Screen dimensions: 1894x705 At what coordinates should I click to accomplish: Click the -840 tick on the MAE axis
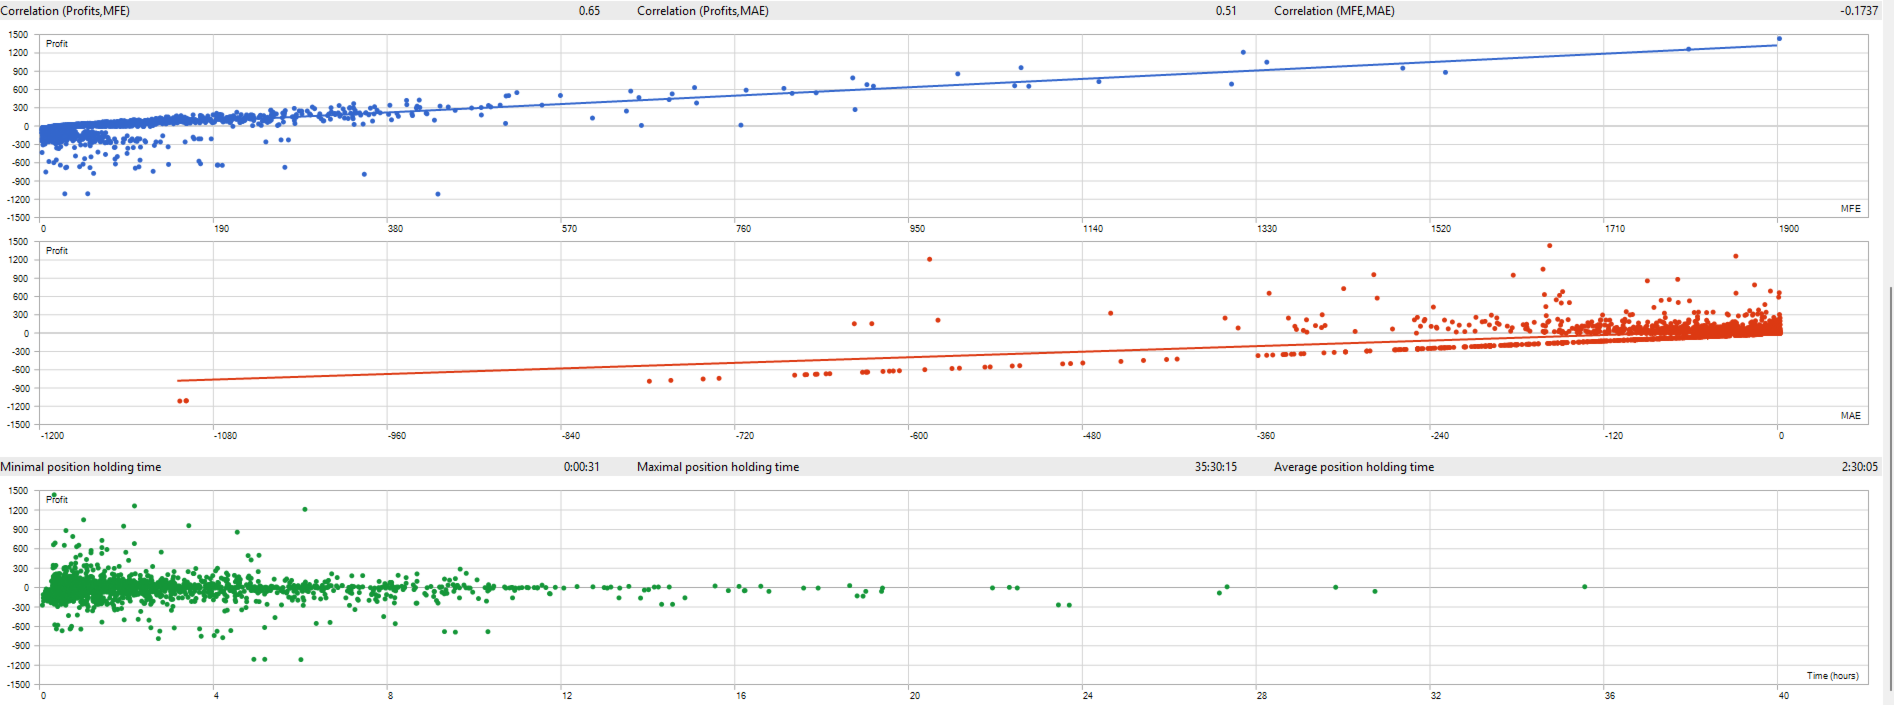tap(570, 436)
